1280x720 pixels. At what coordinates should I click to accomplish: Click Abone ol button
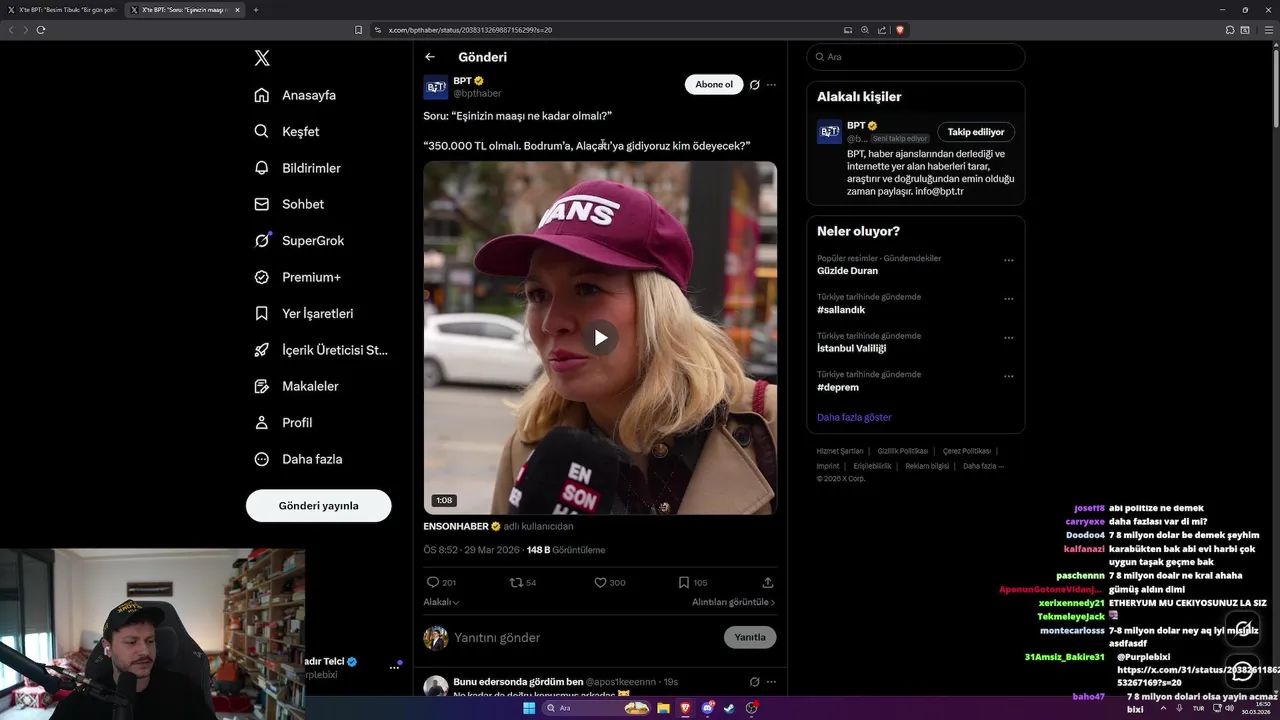714,85
